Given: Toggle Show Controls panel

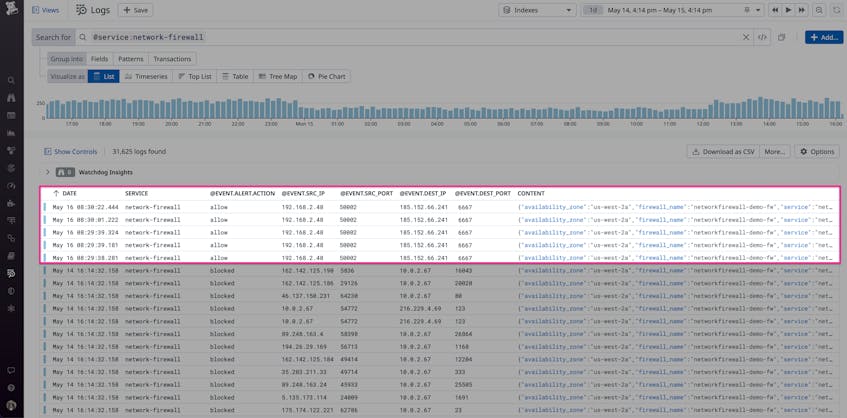Looking at the screenshot, I should click(x=71, y=152).
